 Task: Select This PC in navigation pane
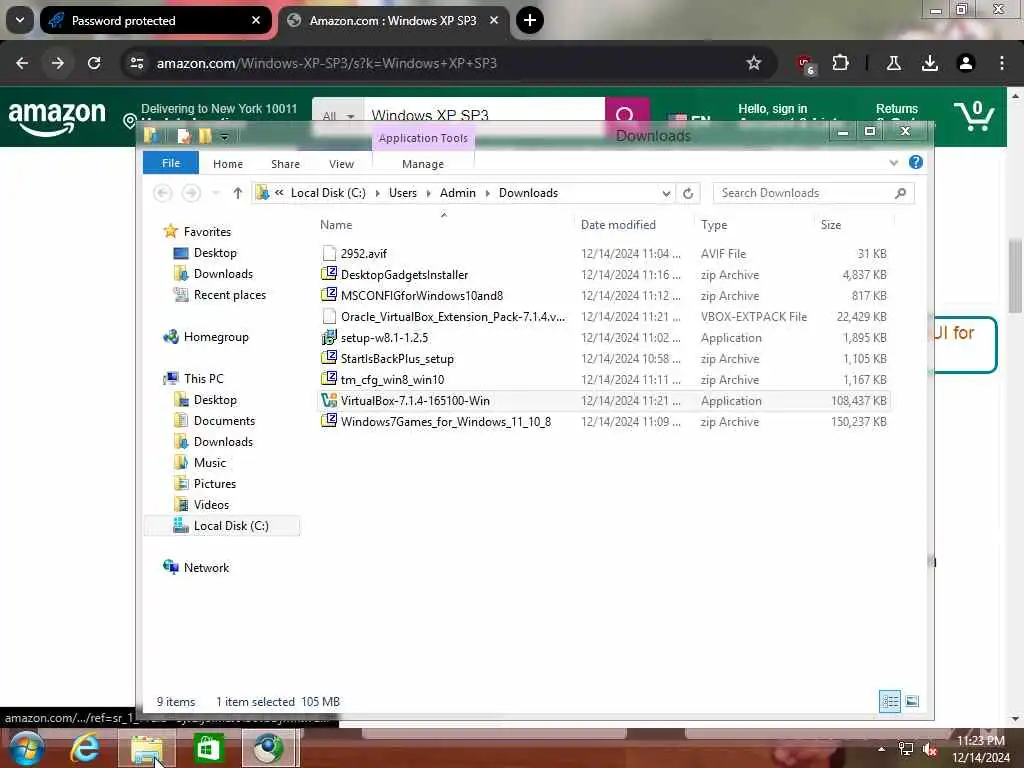tap(193, 378)
